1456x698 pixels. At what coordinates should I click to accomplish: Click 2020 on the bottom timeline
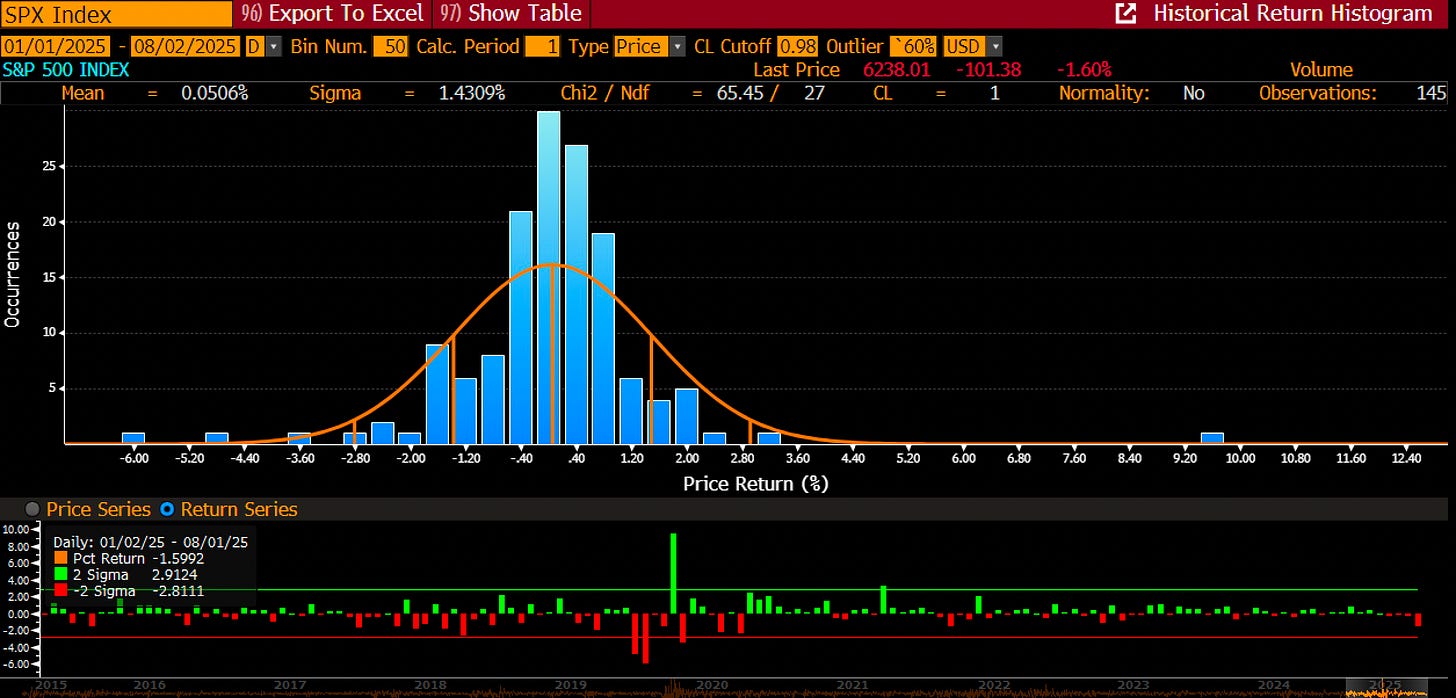click(711, 685)
